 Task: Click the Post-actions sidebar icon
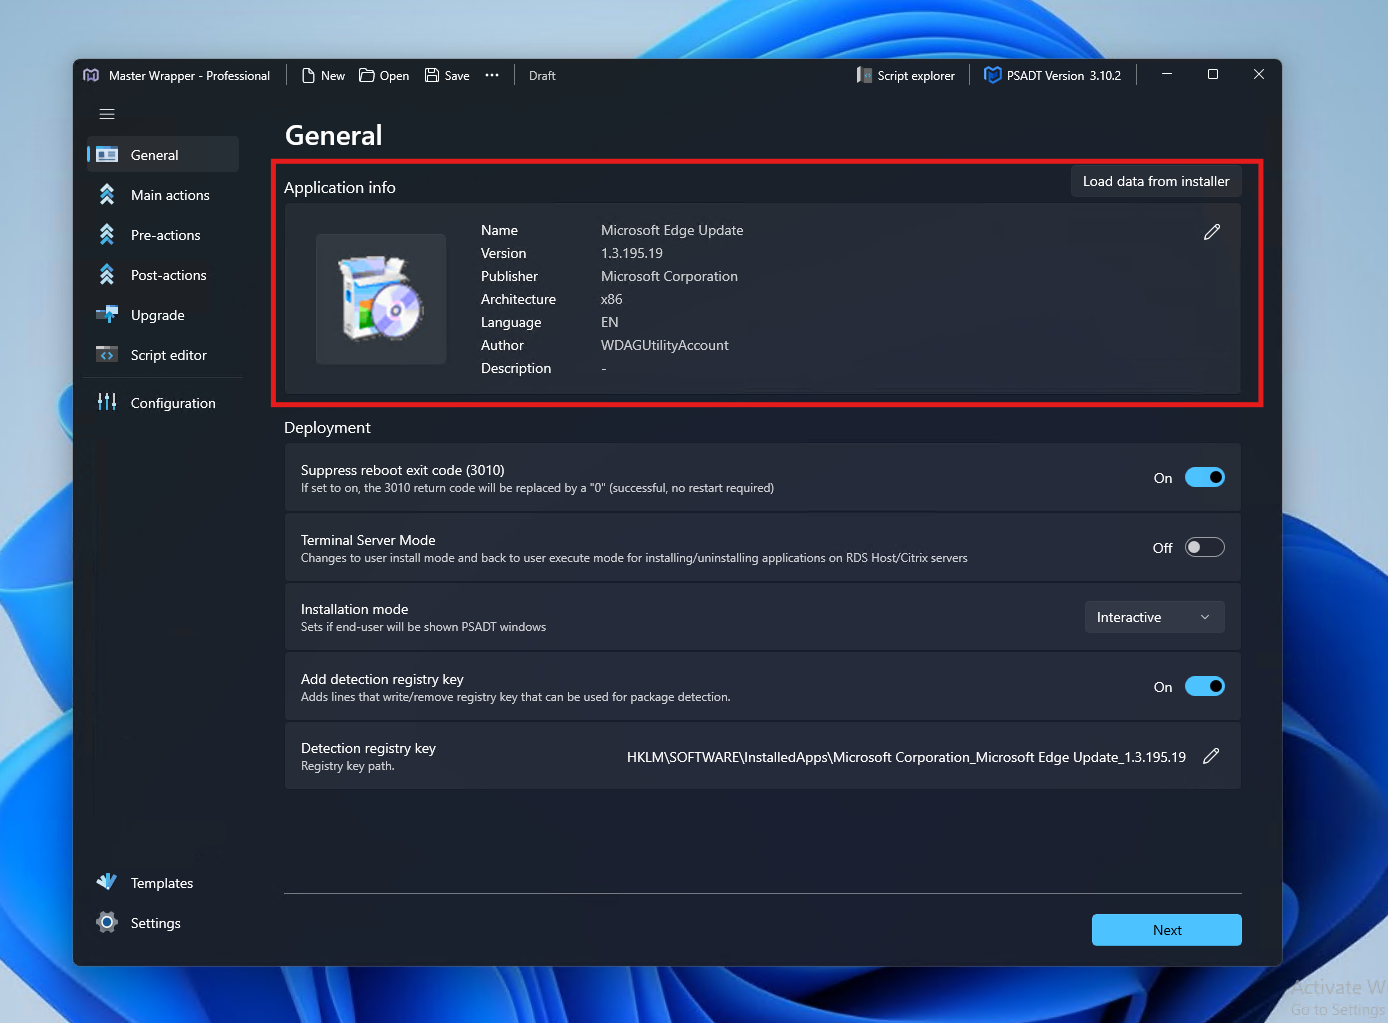pyautogui.click(x=107, y=275)
